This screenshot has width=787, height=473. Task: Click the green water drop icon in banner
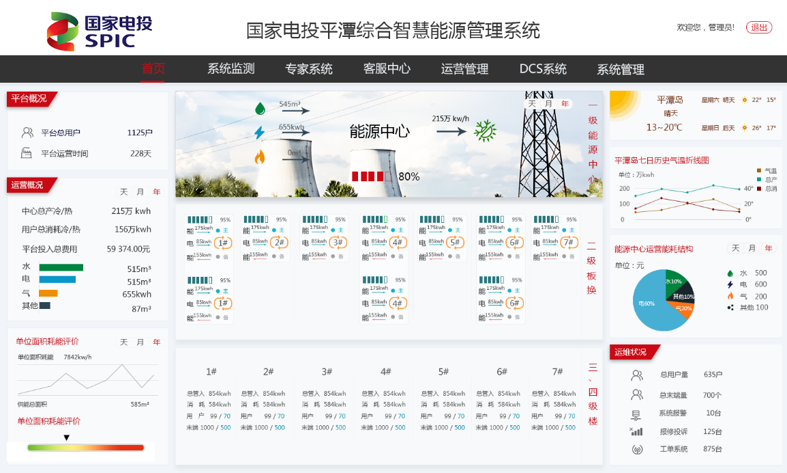point(260,107)
